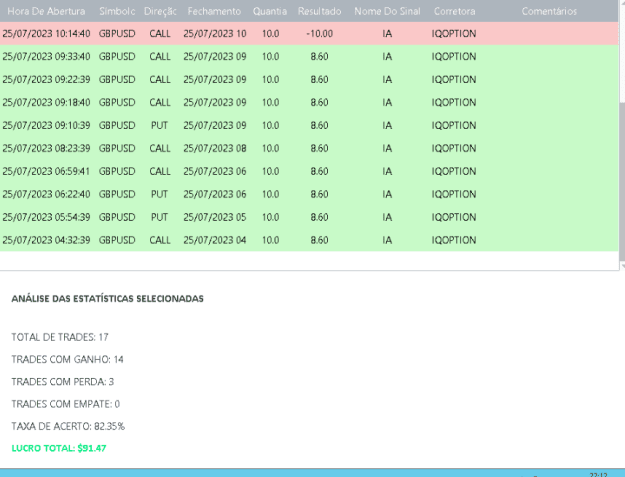
Task: Click the Corretora column header
Action: tap(454, 11)
